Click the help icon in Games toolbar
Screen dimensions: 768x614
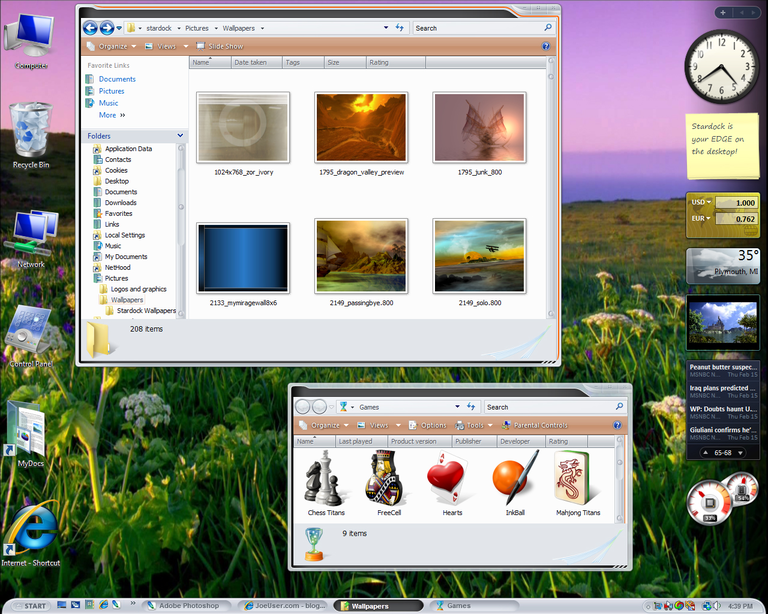tap(617, 425)
